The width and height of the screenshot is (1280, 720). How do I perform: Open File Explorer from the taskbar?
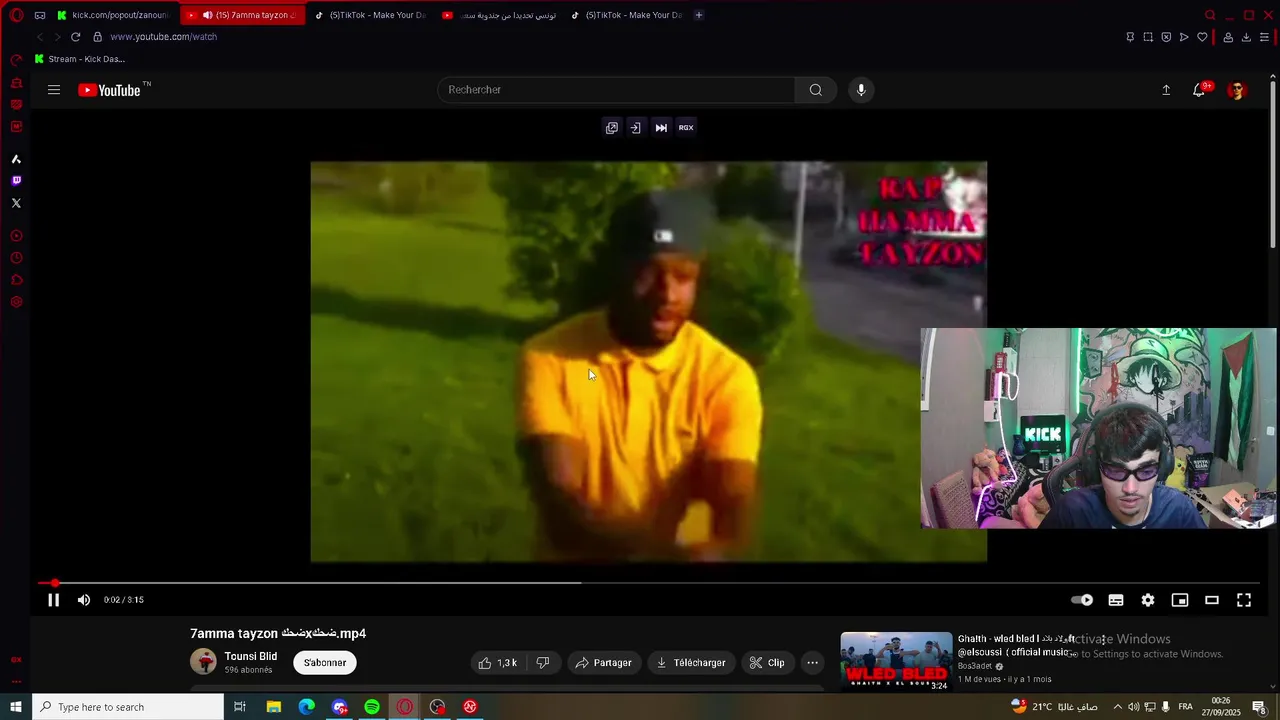point(273,707)
